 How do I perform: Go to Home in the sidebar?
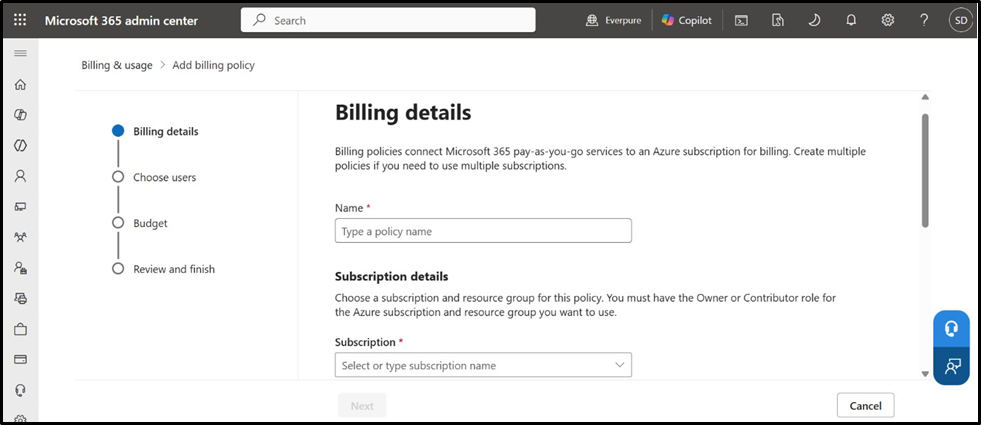(x=20, y=84)
